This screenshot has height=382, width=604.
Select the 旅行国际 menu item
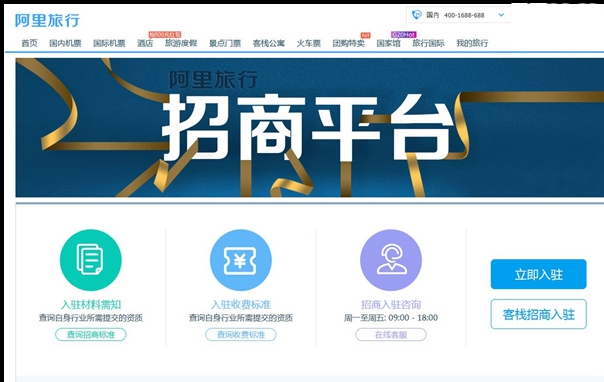tap(428, 43)
